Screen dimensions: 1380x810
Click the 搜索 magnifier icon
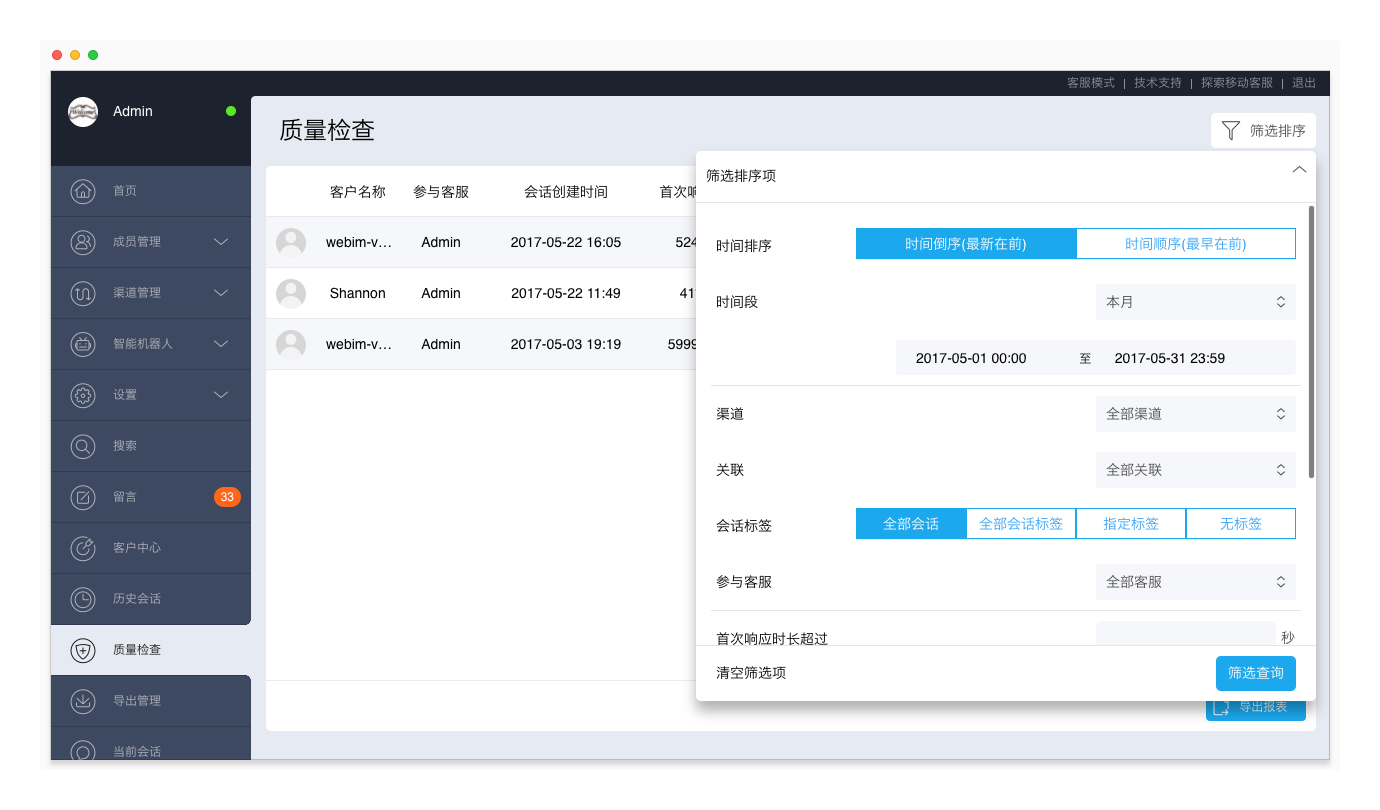(83, 446)
